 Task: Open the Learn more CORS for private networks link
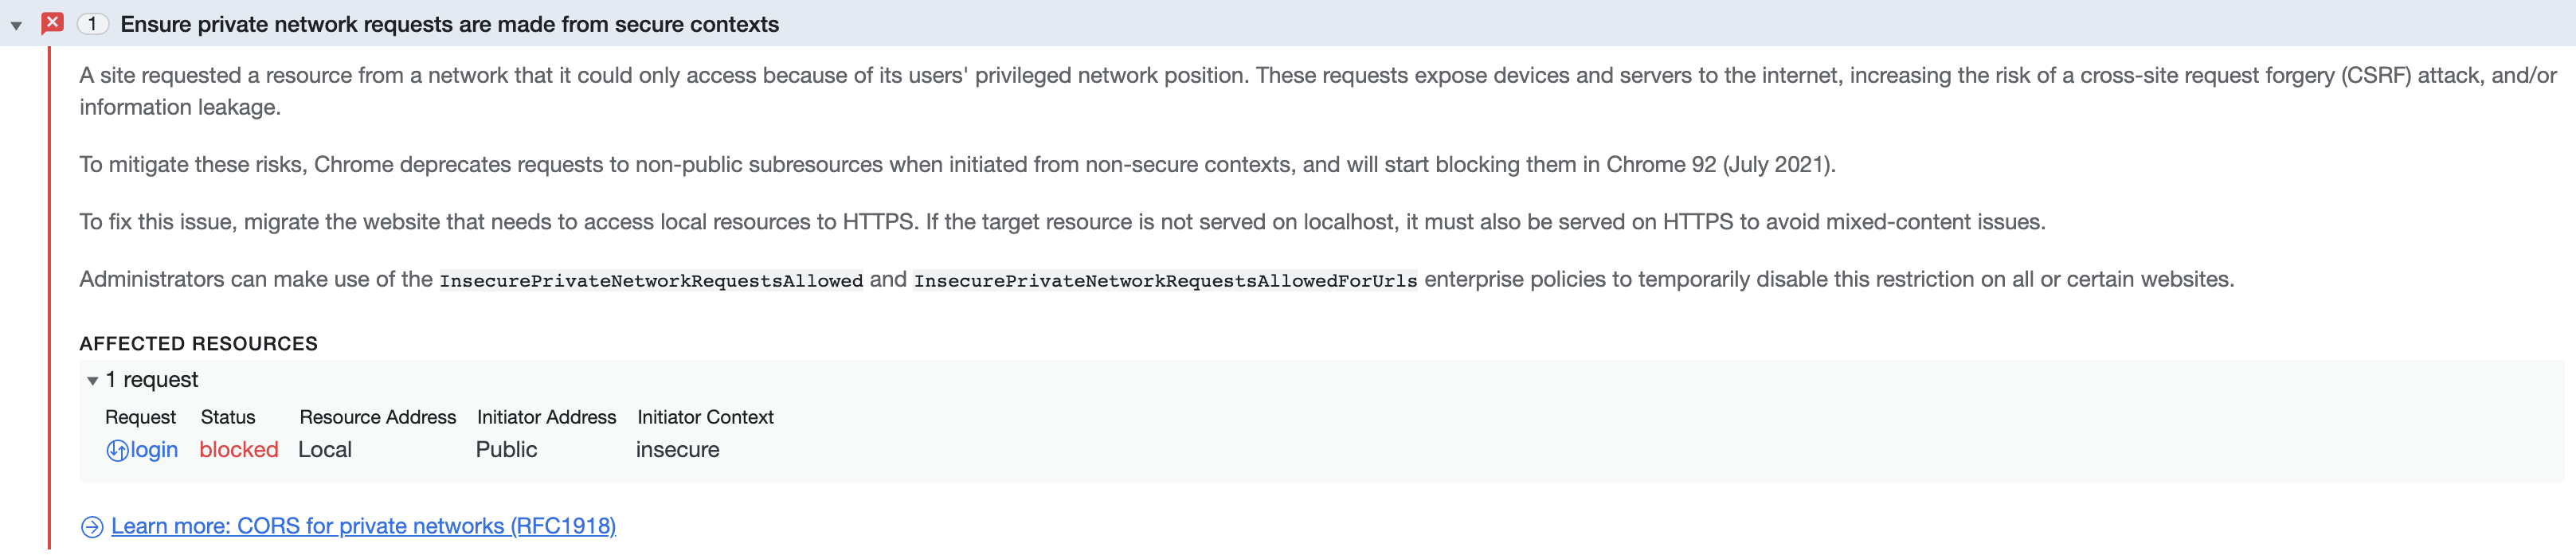click(x=363, y=526)
